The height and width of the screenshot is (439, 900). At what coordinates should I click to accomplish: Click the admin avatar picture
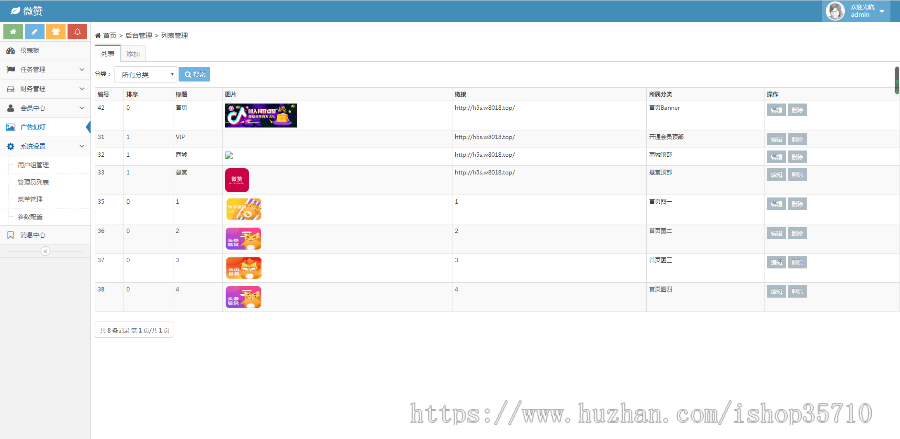point(835,11)
